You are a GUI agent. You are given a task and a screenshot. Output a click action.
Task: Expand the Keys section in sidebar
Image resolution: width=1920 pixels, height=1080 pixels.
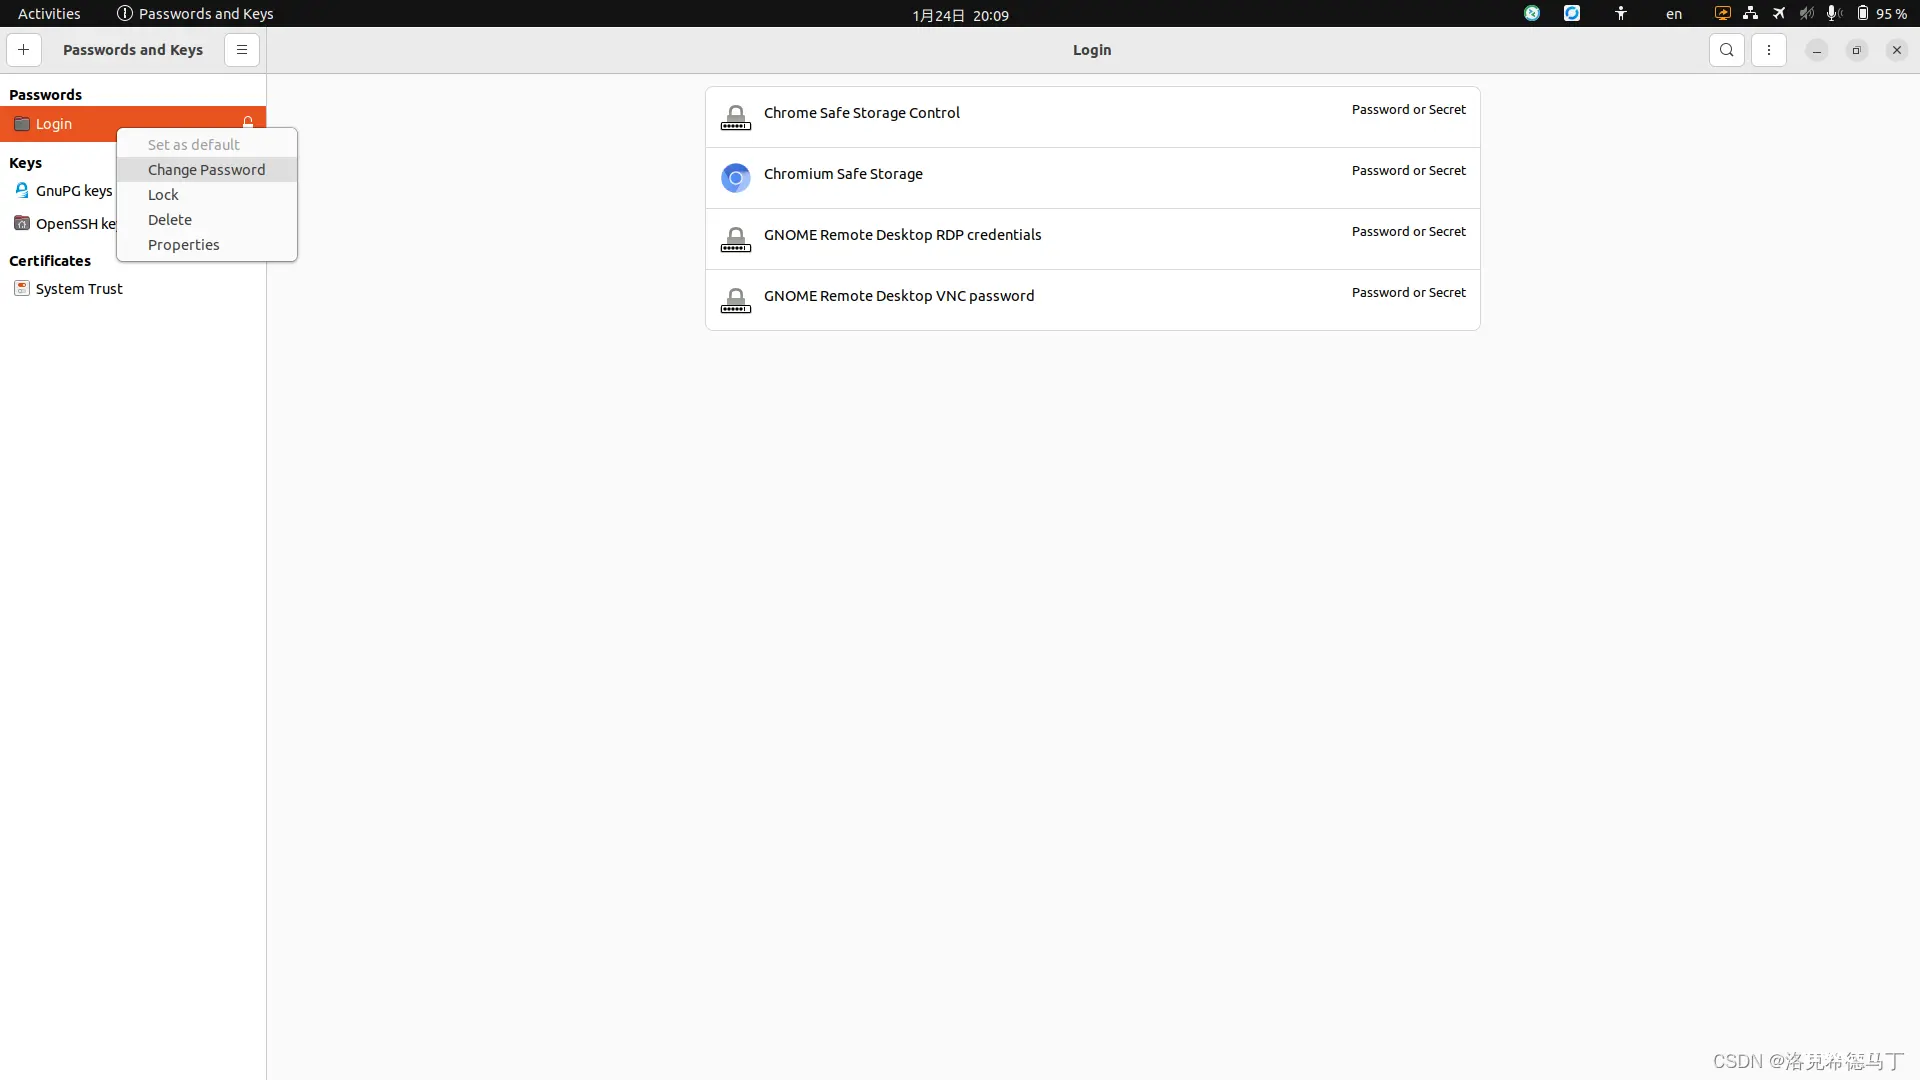pyautogui.click(x=25, y=162)
